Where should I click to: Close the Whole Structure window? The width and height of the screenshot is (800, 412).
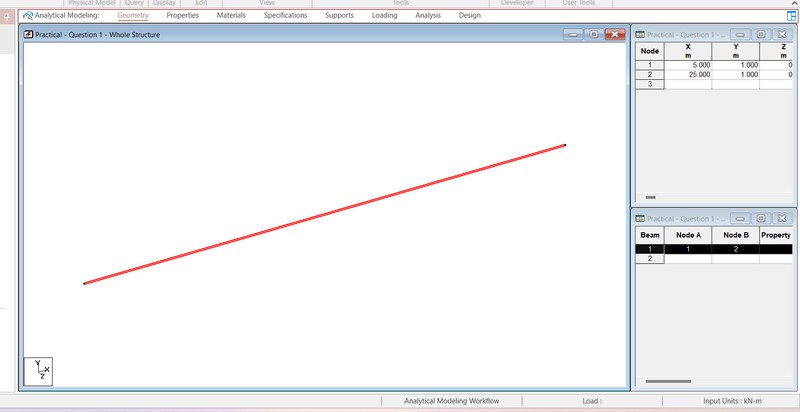(615, 35)
